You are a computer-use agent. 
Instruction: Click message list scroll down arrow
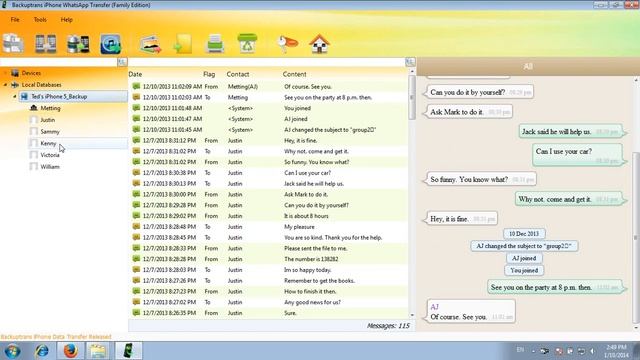pyautogui.click(x=412, y=315)
